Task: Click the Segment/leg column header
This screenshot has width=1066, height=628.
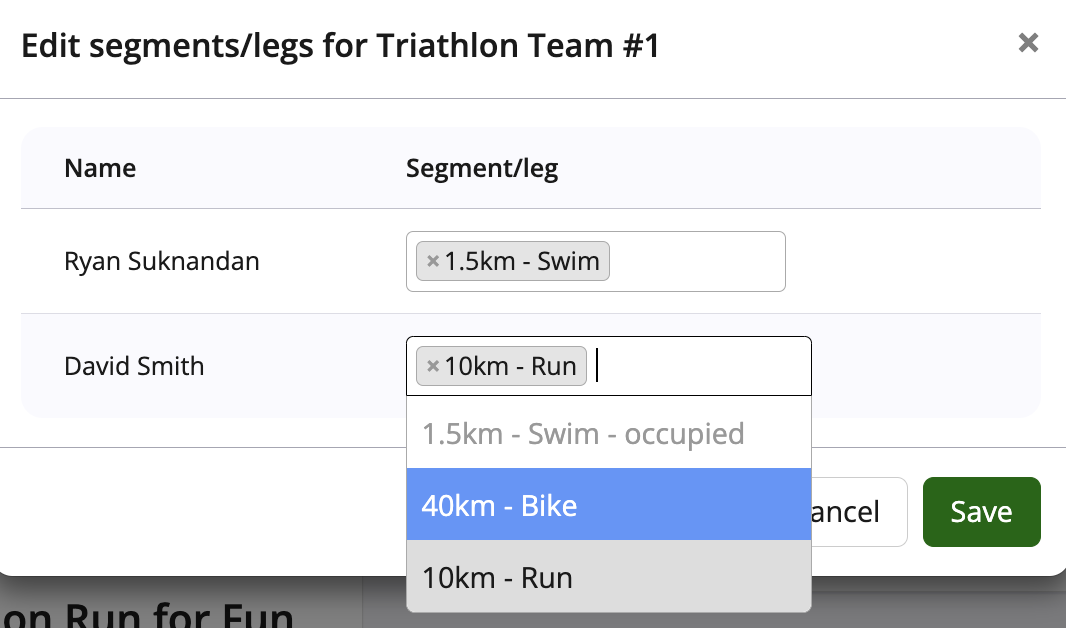Action: (482, 168)
